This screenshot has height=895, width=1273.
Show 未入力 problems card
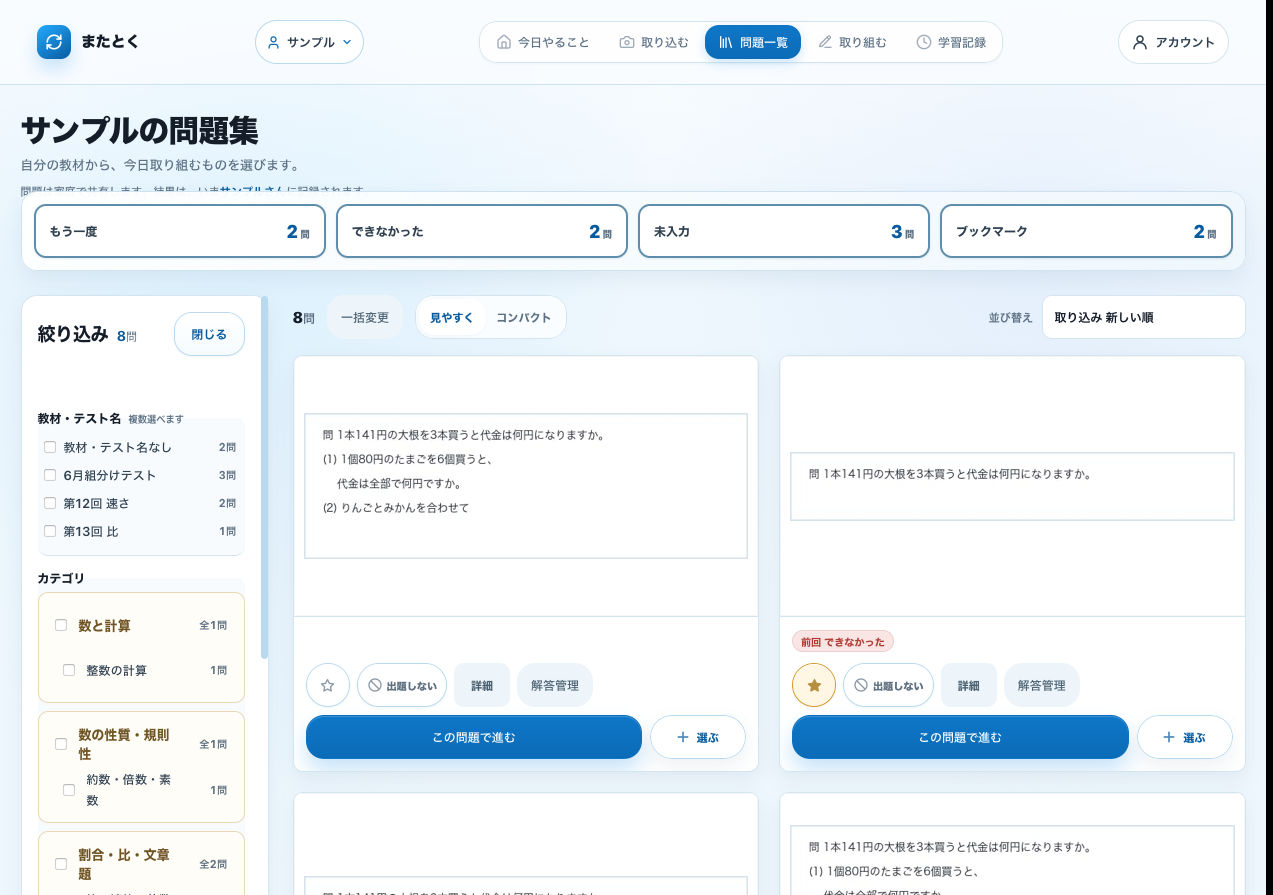[784, 231]
